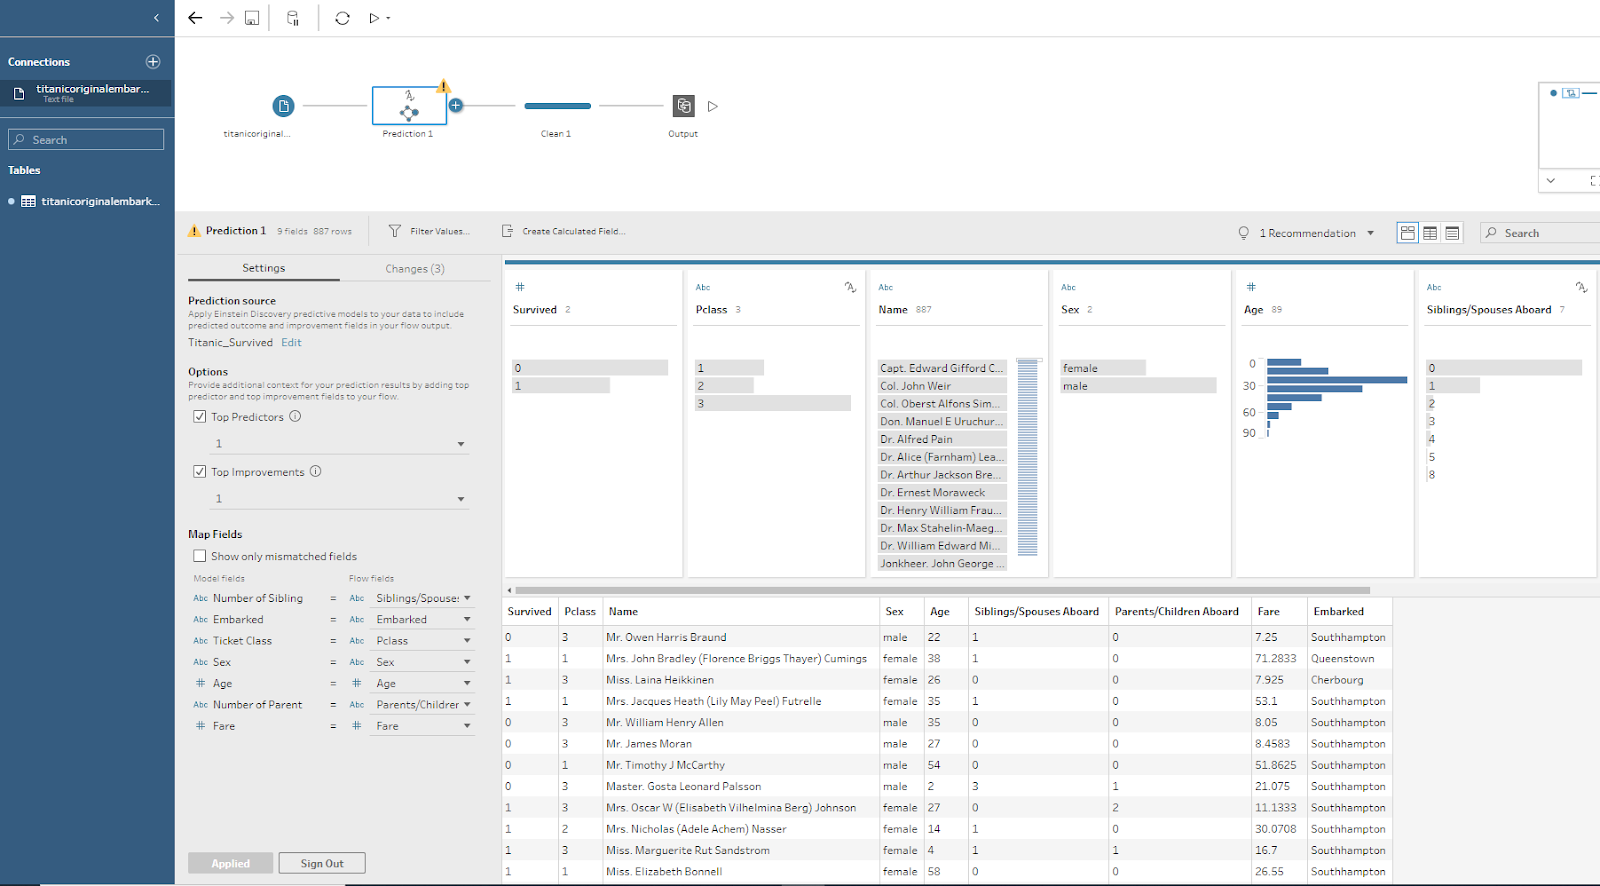Uncheck the Top Predictors checkbox
This screenshot has height=886, width=1600.
[x=200, y=417]
